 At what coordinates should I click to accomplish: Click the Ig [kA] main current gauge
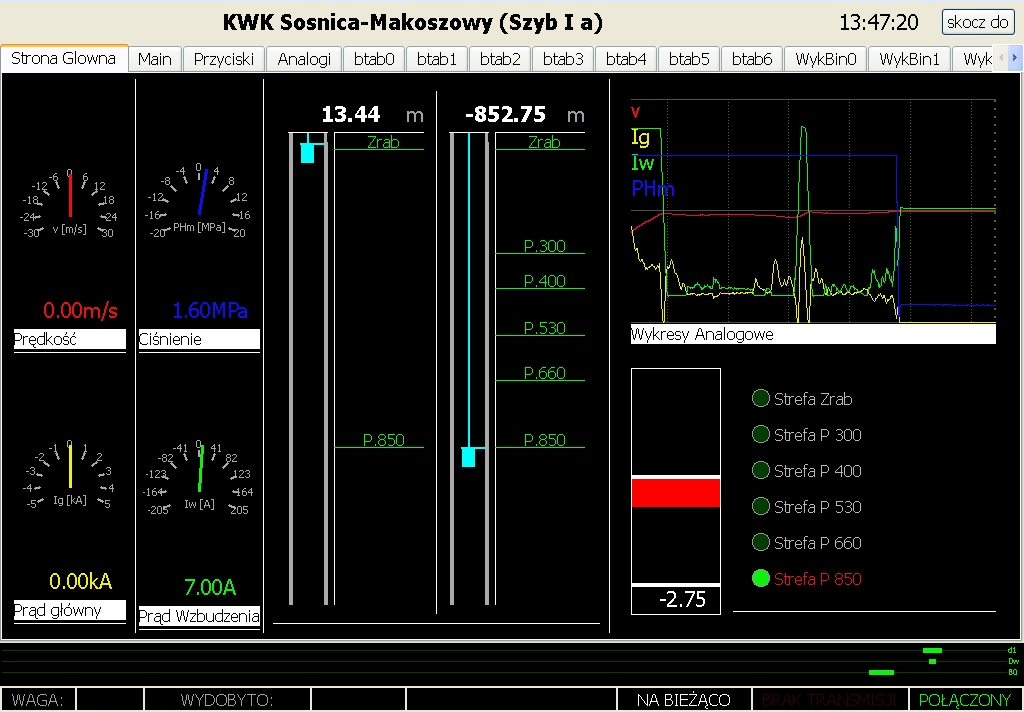click(69, 476)
